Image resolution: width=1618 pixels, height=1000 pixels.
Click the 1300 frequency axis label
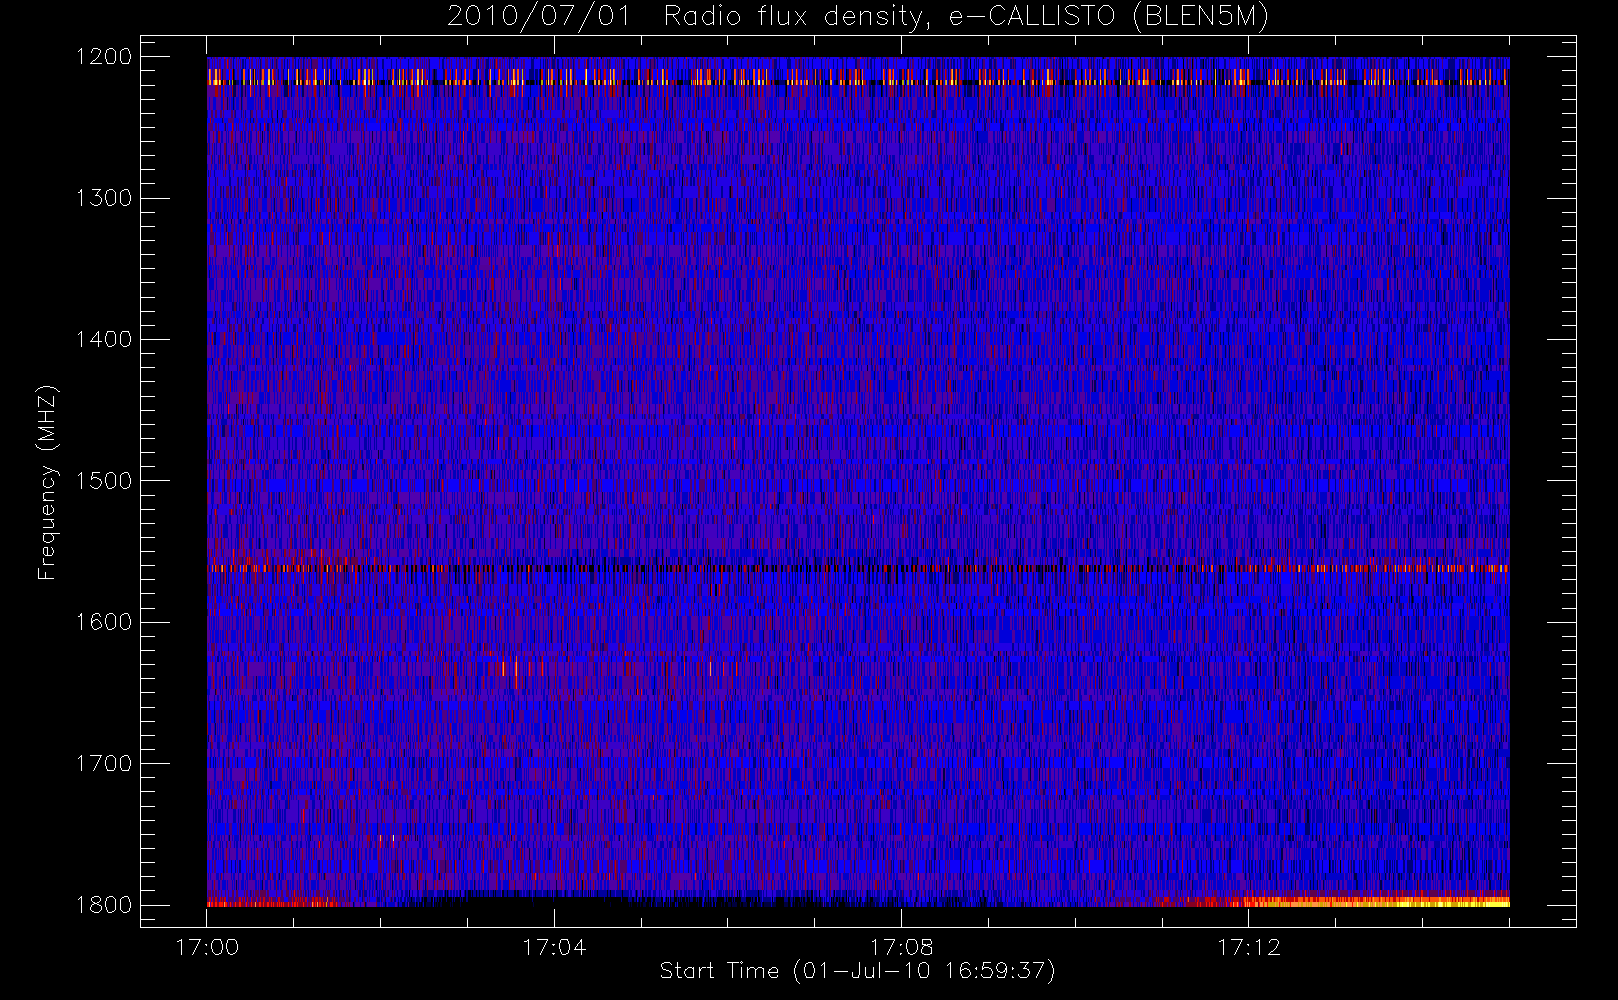[104, 198]
